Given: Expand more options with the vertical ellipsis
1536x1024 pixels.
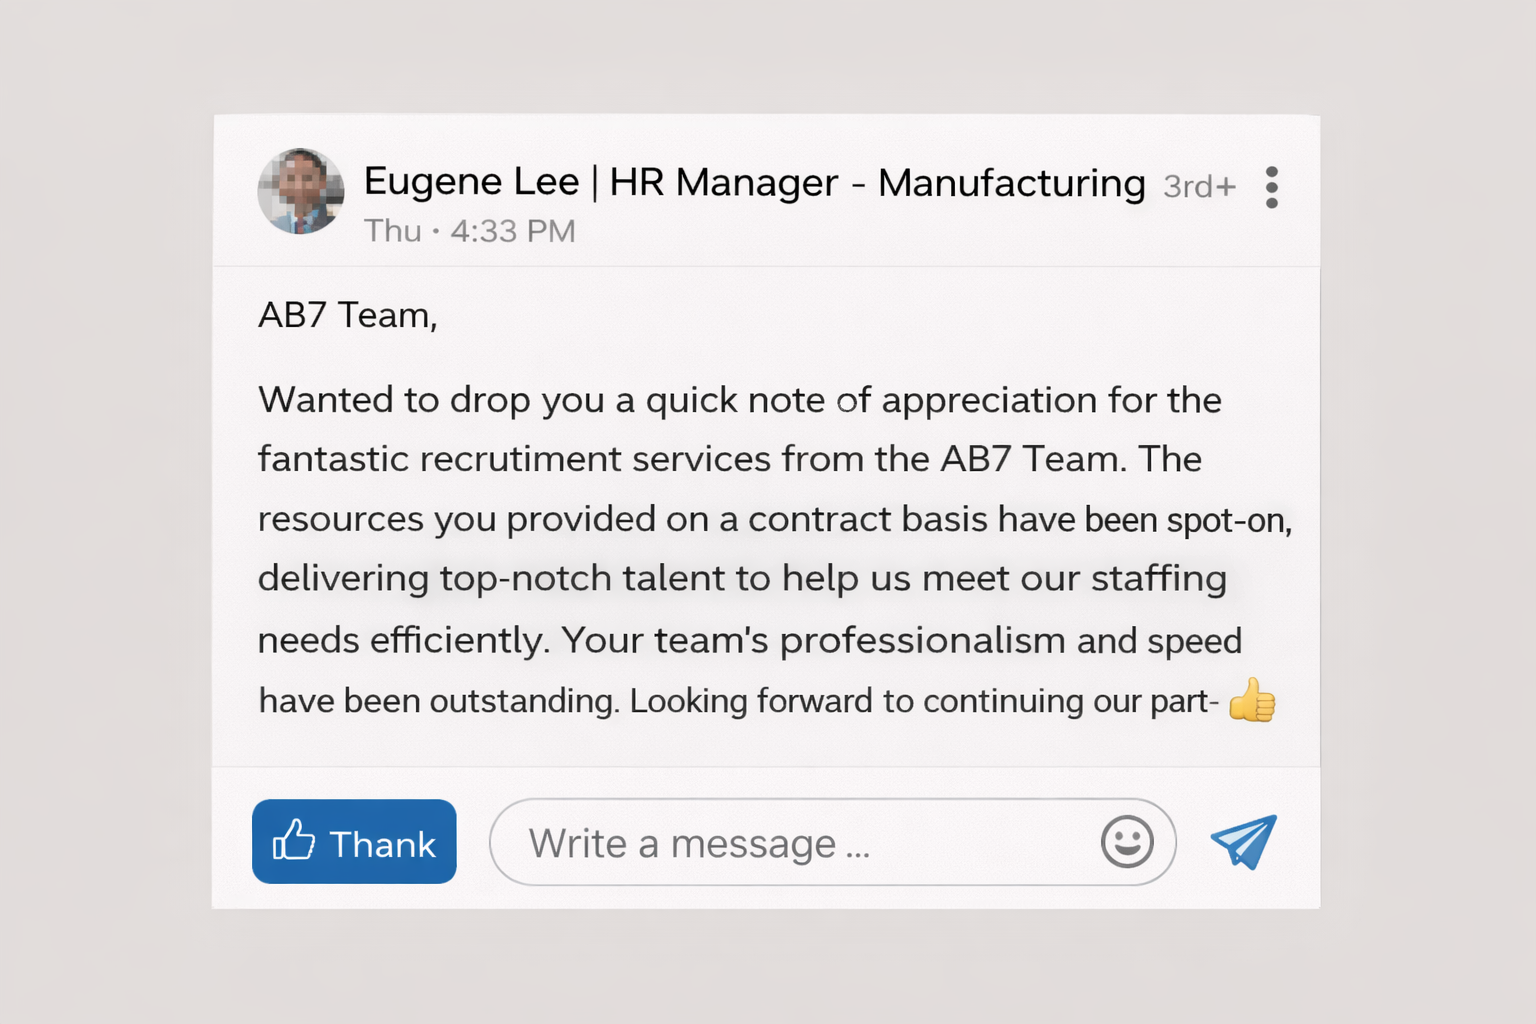Looking at the screenshot, I should (x=1272, y=187).
